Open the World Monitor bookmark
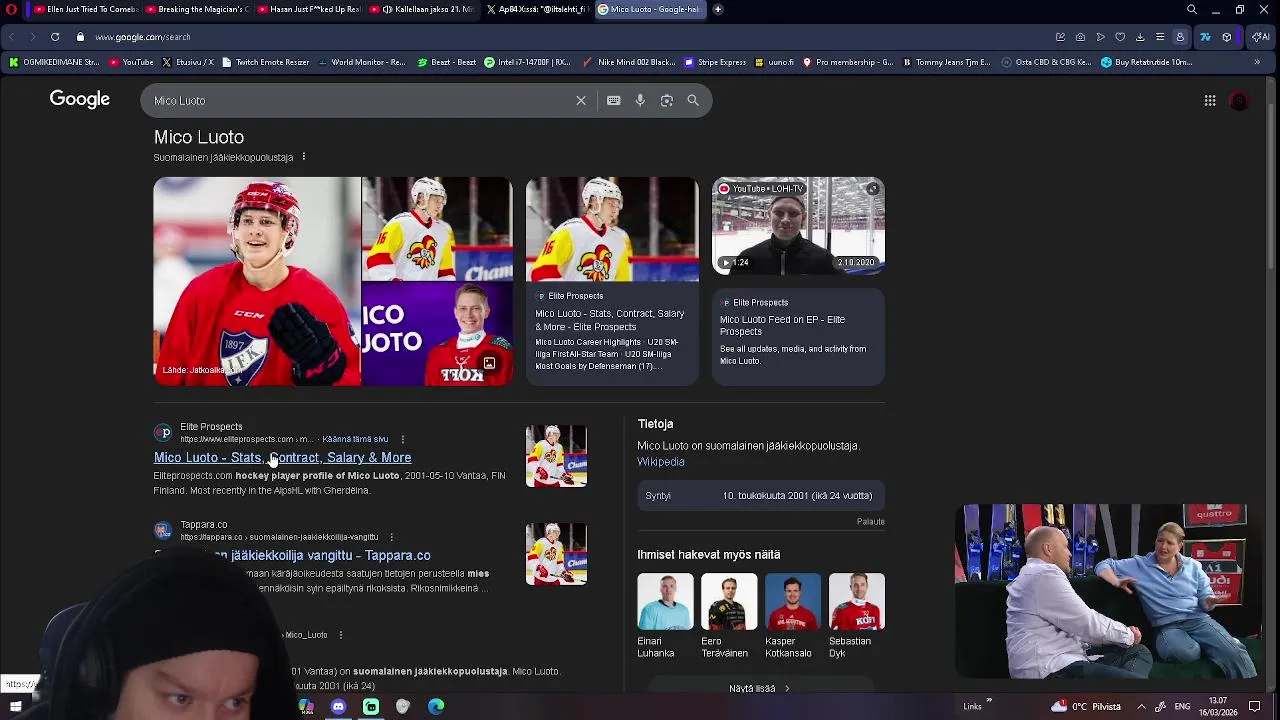This screenshot has width=1280, height=720. coord(362,62)
